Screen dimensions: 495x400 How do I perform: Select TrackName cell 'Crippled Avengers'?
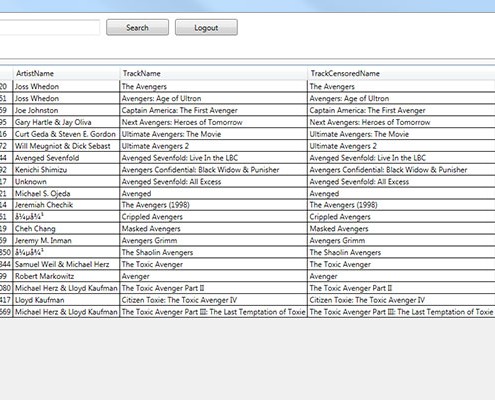[x=213, y=217]
